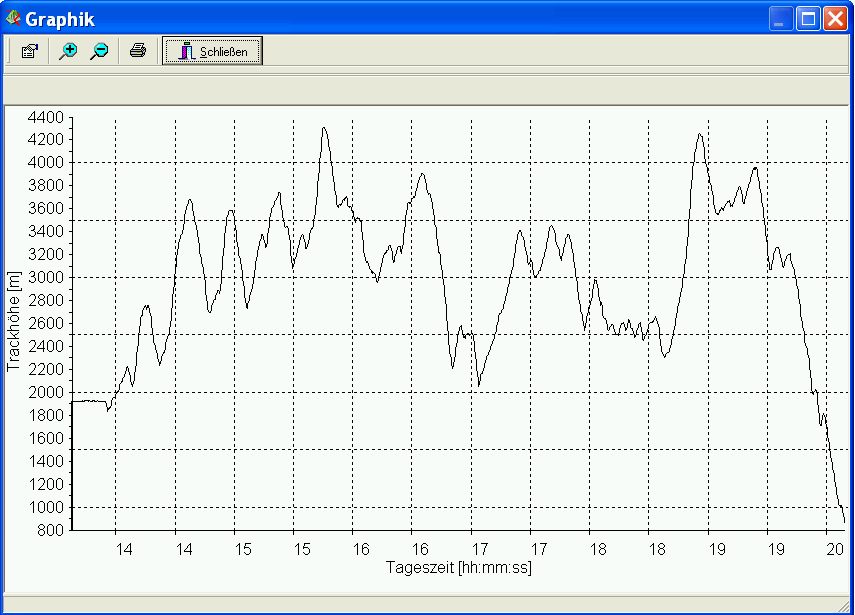The height and width of the screenshot is (615, 855).
Task: Click the Graphik window app icon
Action: pyautogui.click(x=13, y=18)
